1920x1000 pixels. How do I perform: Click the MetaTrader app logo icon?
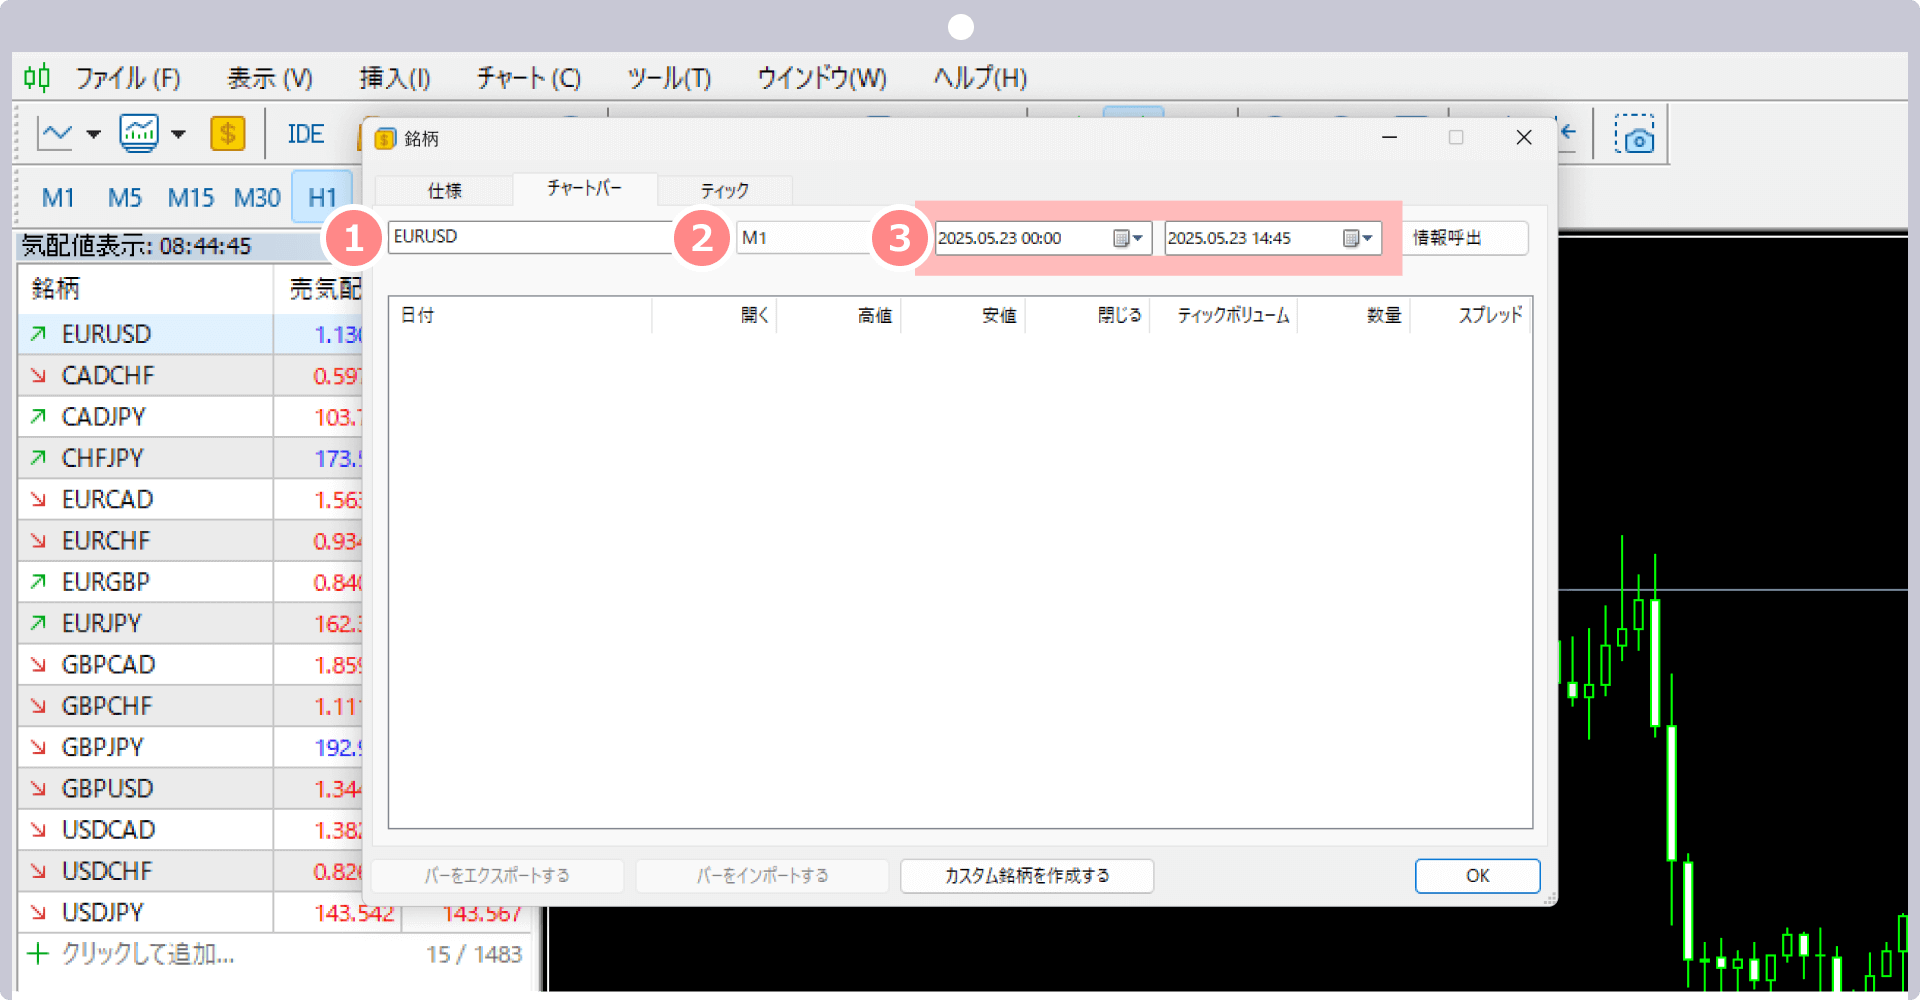[37, 77]
